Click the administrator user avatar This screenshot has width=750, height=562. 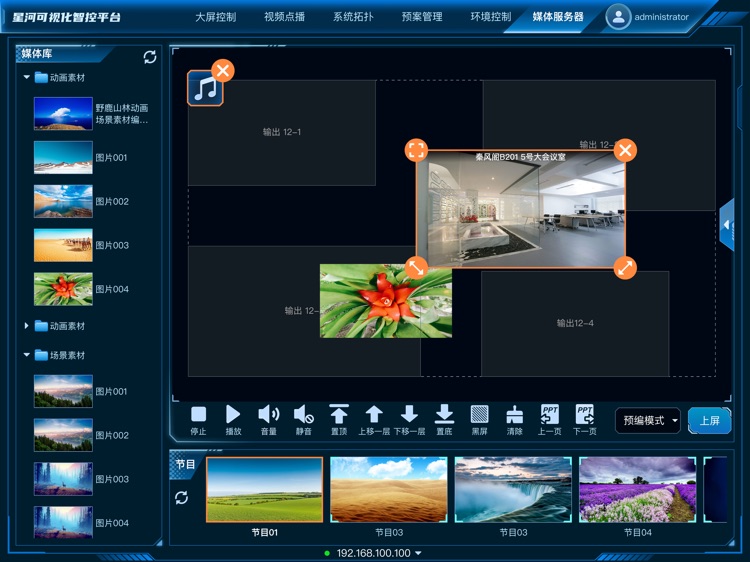[x=618, y=17]
